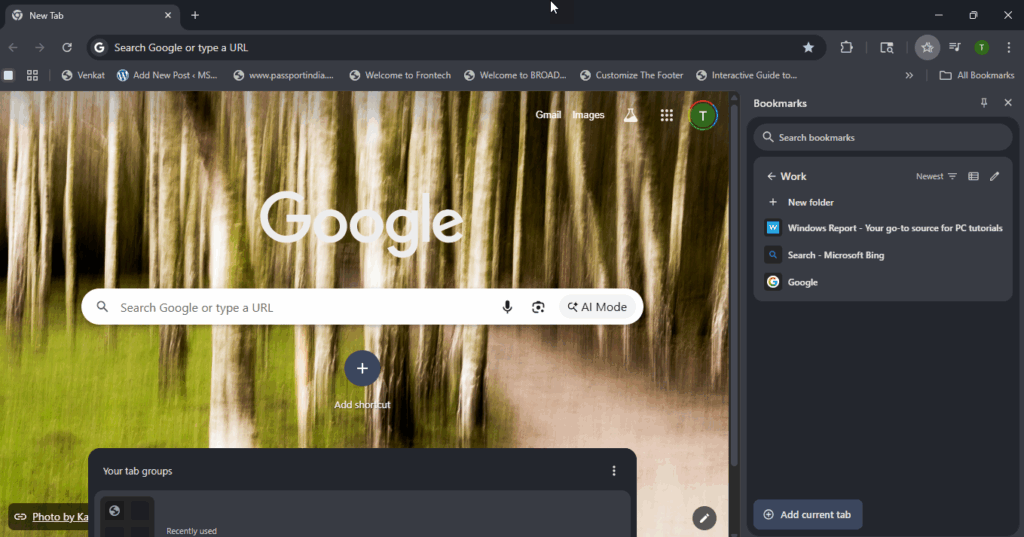Close the Bookmarks side panel

(1008, 103)
